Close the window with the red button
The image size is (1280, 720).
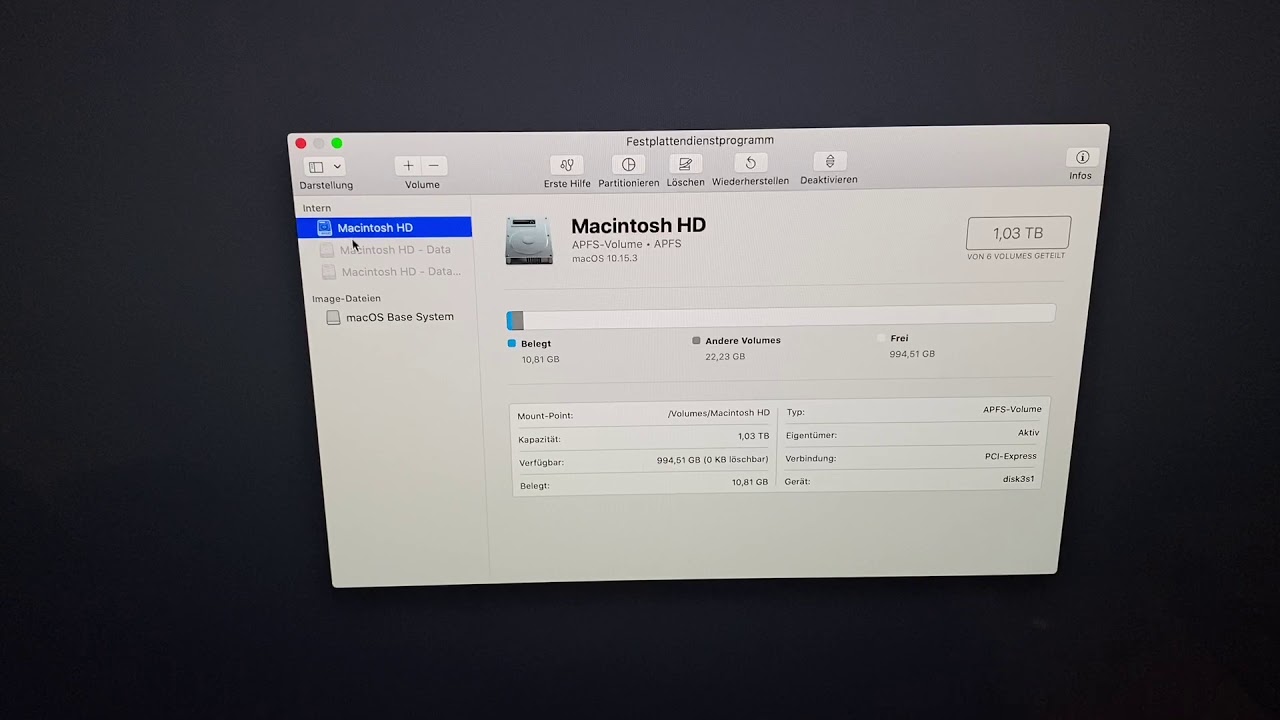click(301, 143)
